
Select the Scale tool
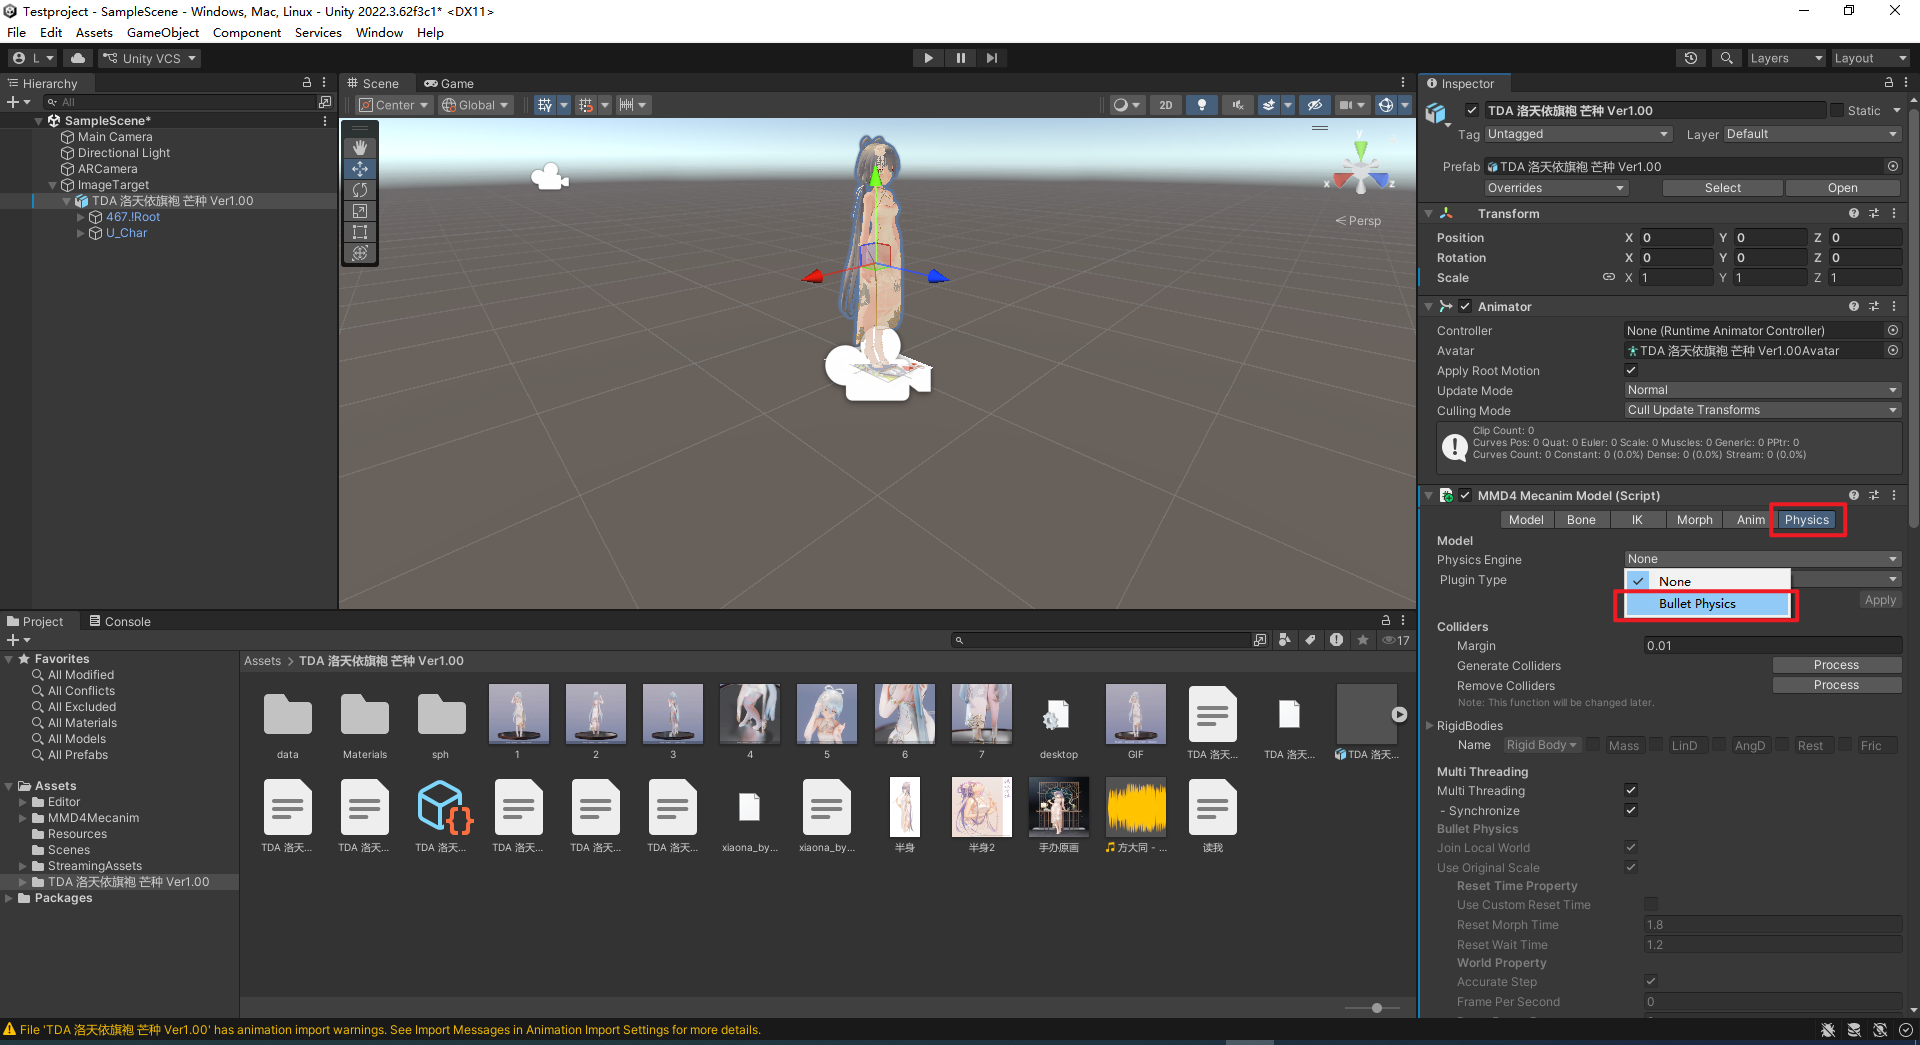click(360, 211)
